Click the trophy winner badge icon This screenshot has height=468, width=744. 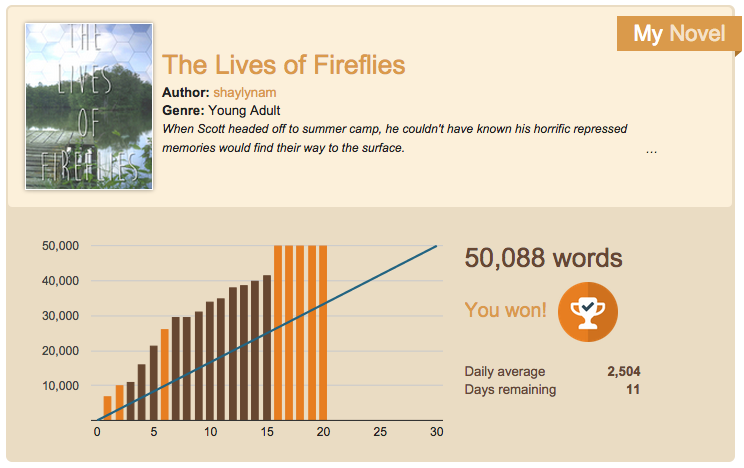[x=588, y=310]
